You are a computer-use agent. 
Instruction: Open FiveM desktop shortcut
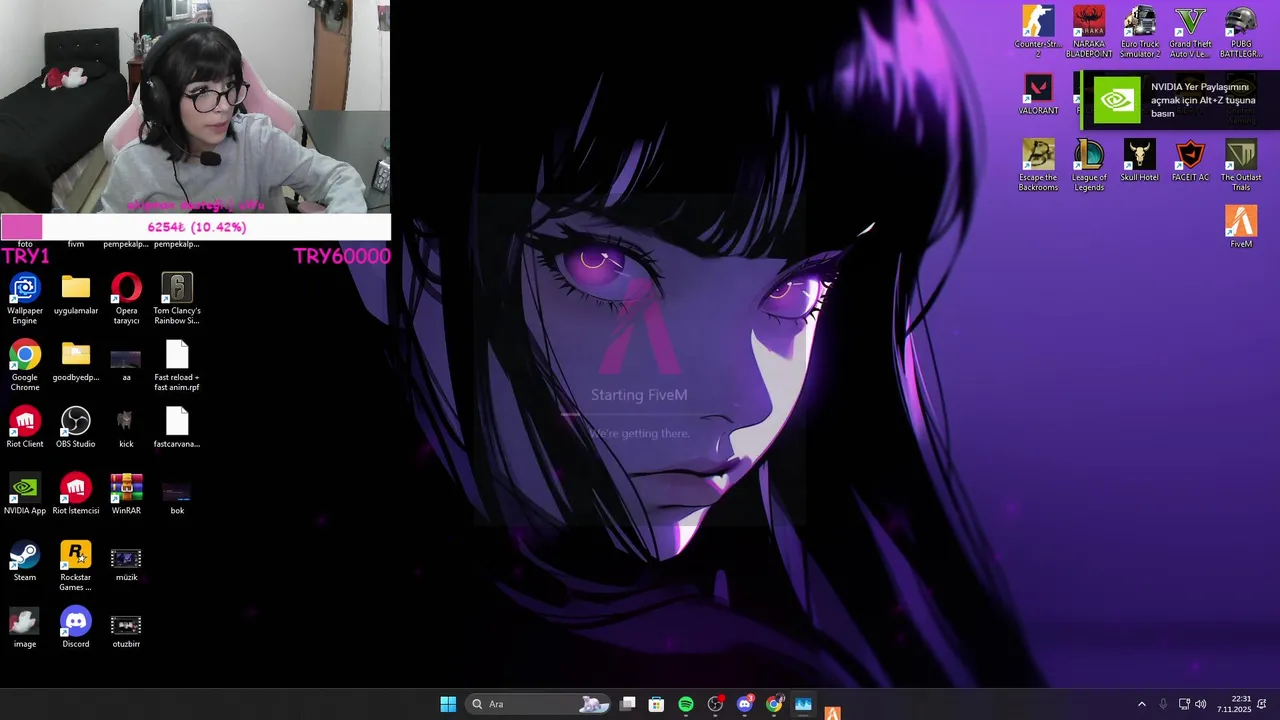pos(1241,228)
